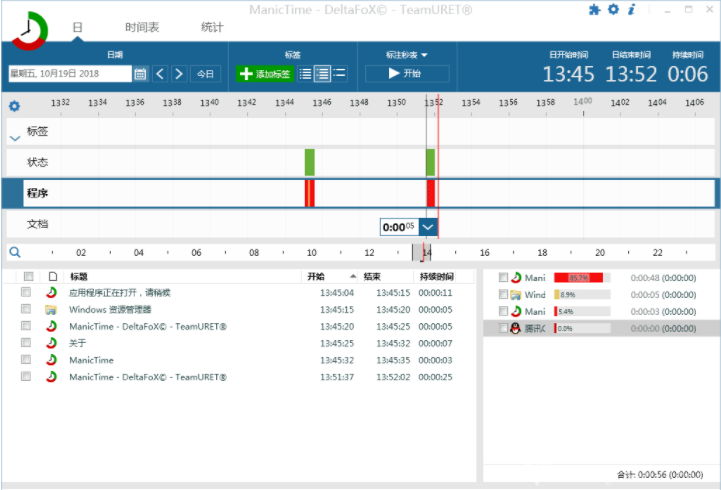Image resolution: width=721 pixels, height=490 pixels.
Task: Click the 8.9% Wind usage bar
Action: 582,295
